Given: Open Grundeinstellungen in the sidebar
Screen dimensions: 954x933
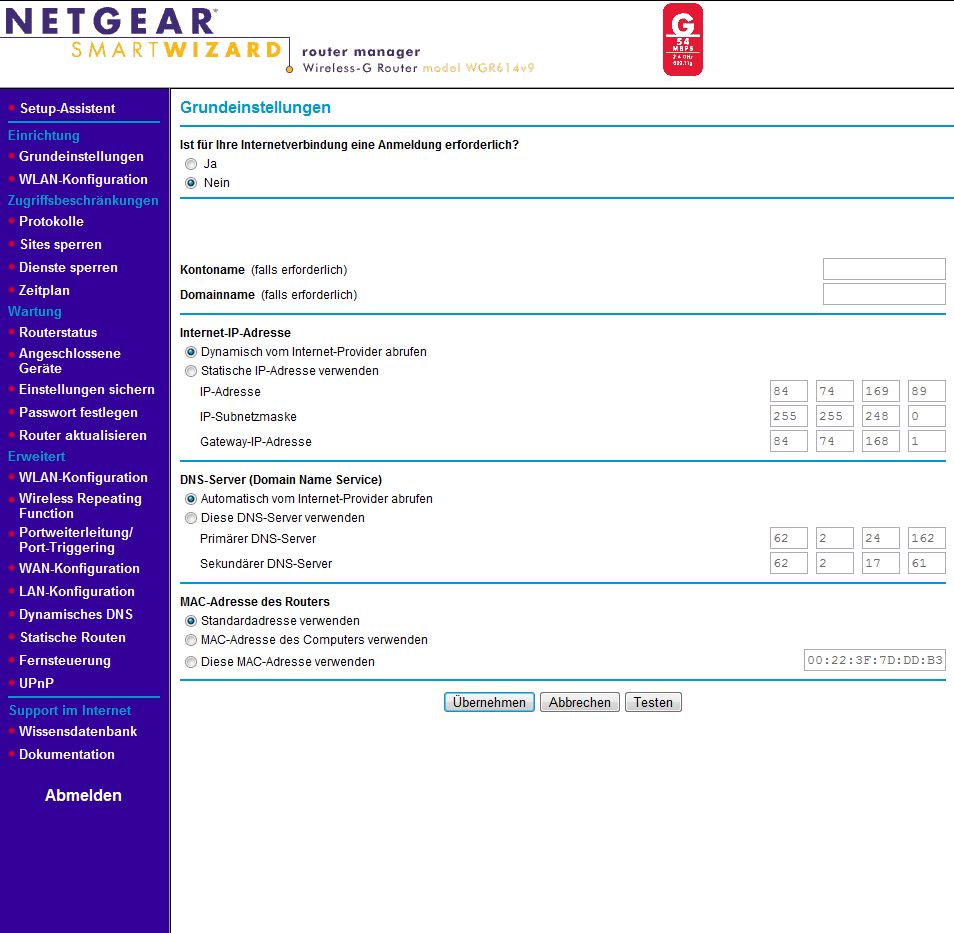Looking at the screenshot, I should 81,156.
